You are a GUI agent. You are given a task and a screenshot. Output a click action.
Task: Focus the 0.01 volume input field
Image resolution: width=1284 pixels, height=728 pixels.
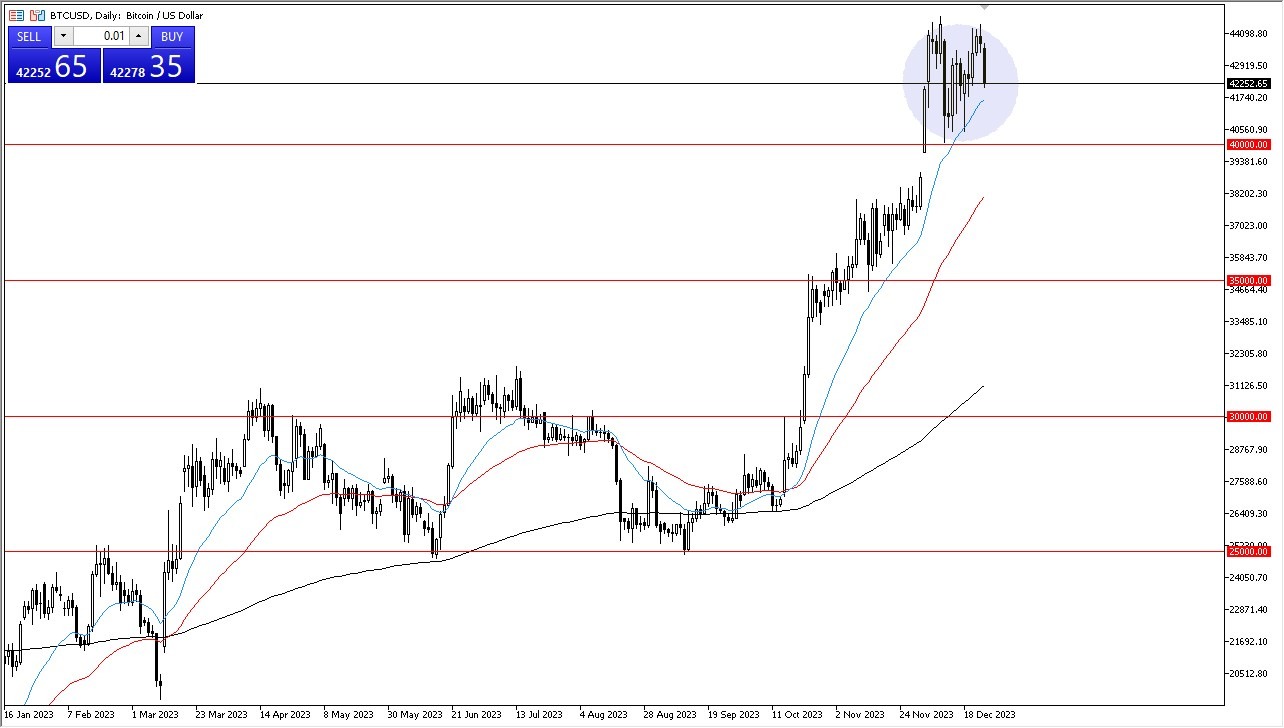(x=101, y=37)
